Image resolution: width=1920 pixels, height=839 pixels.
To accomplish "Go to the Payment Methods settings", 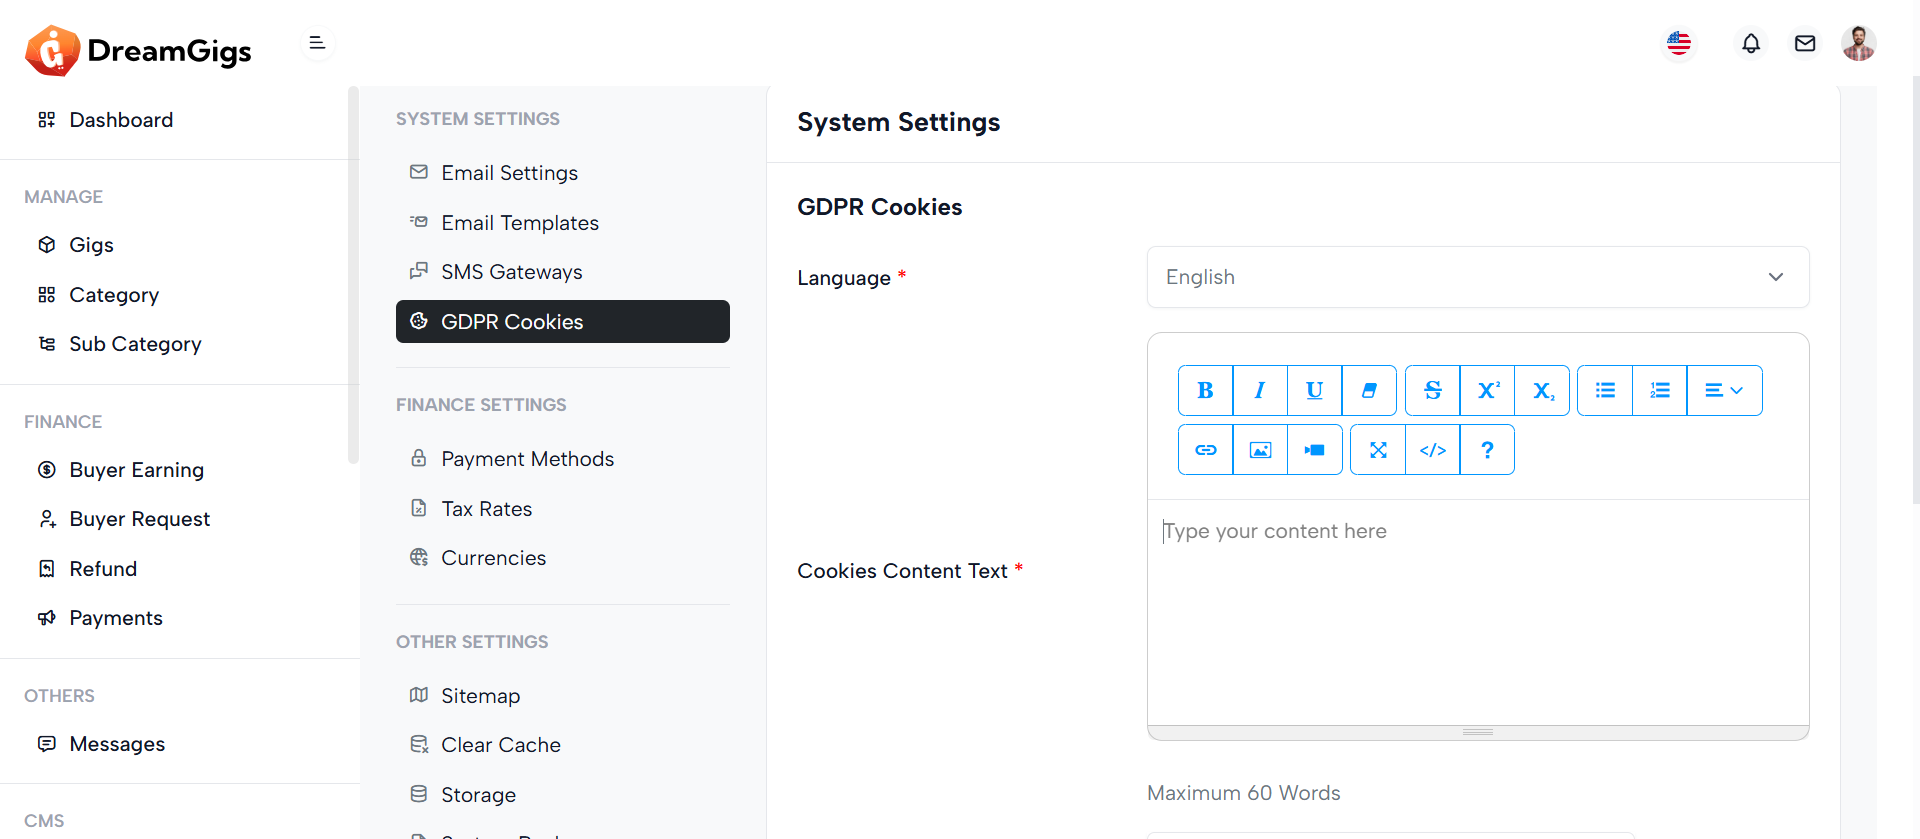I will (x=527, y=459).
